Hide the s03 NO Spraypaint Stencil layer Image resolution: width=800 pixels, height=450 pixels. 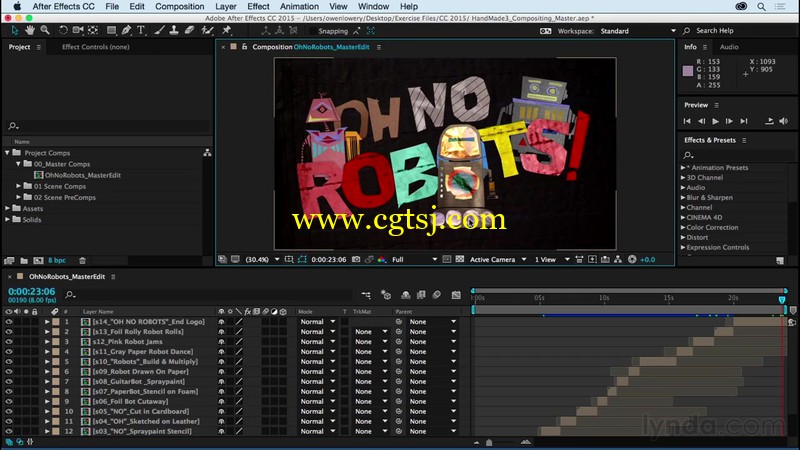click(9, 431)
